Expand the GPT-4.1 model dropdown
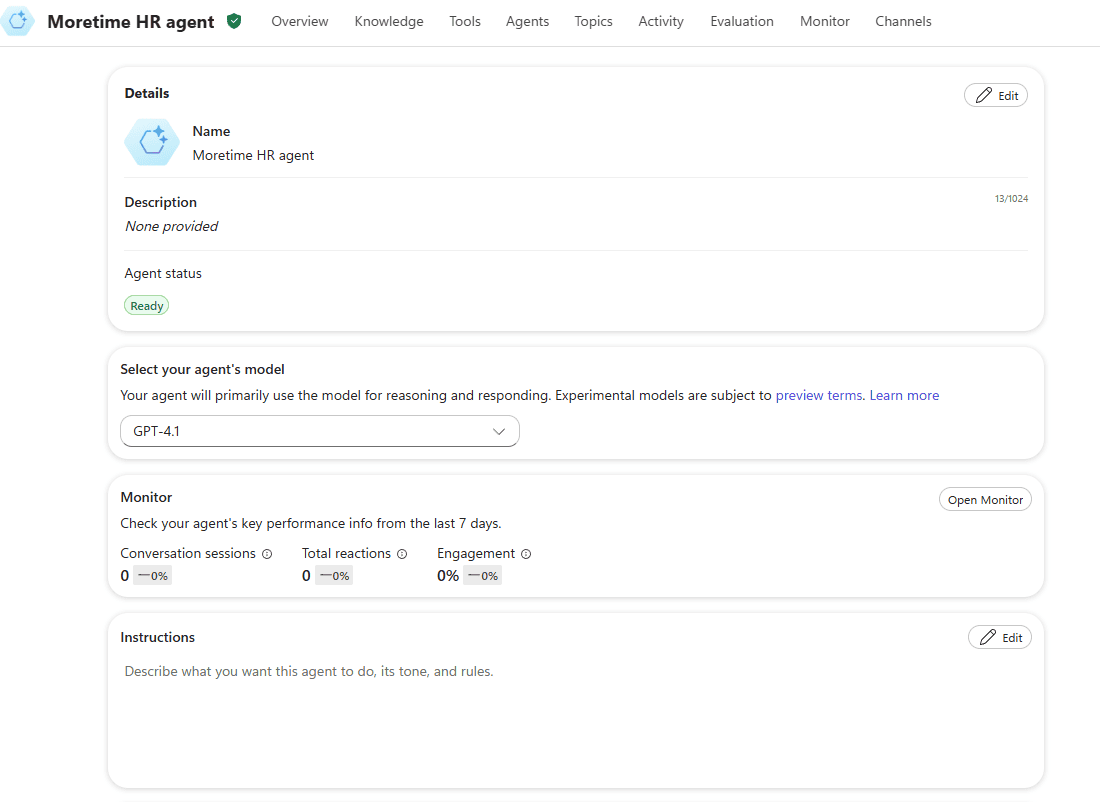Image resolution: width=1100 pixels, height=802 pixels. [320, 431]
